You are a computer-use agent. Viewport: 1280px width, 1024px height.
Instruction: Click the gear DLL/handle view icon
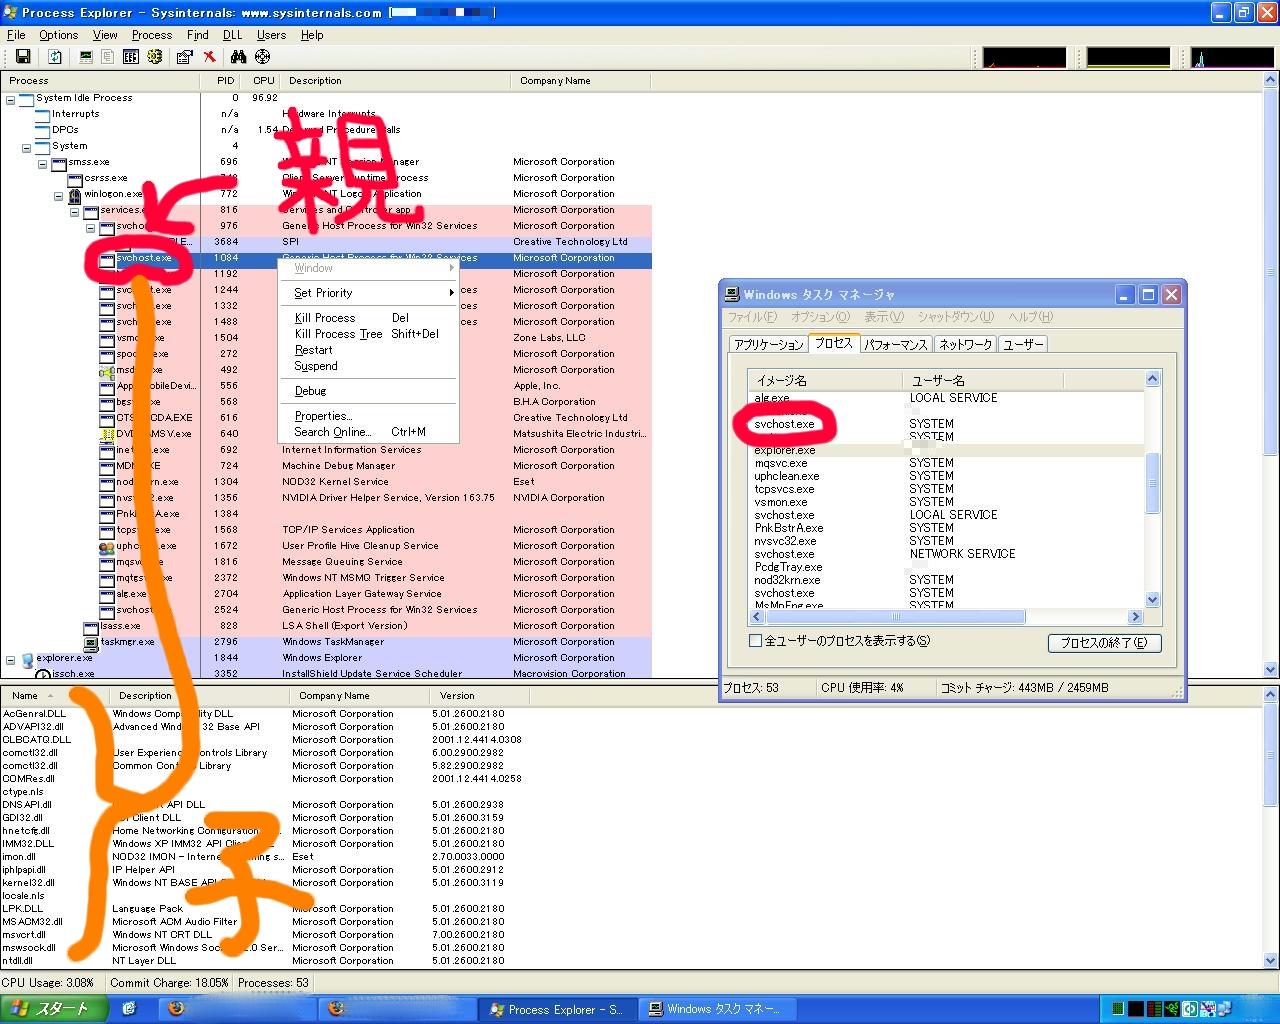pos(154,57)
